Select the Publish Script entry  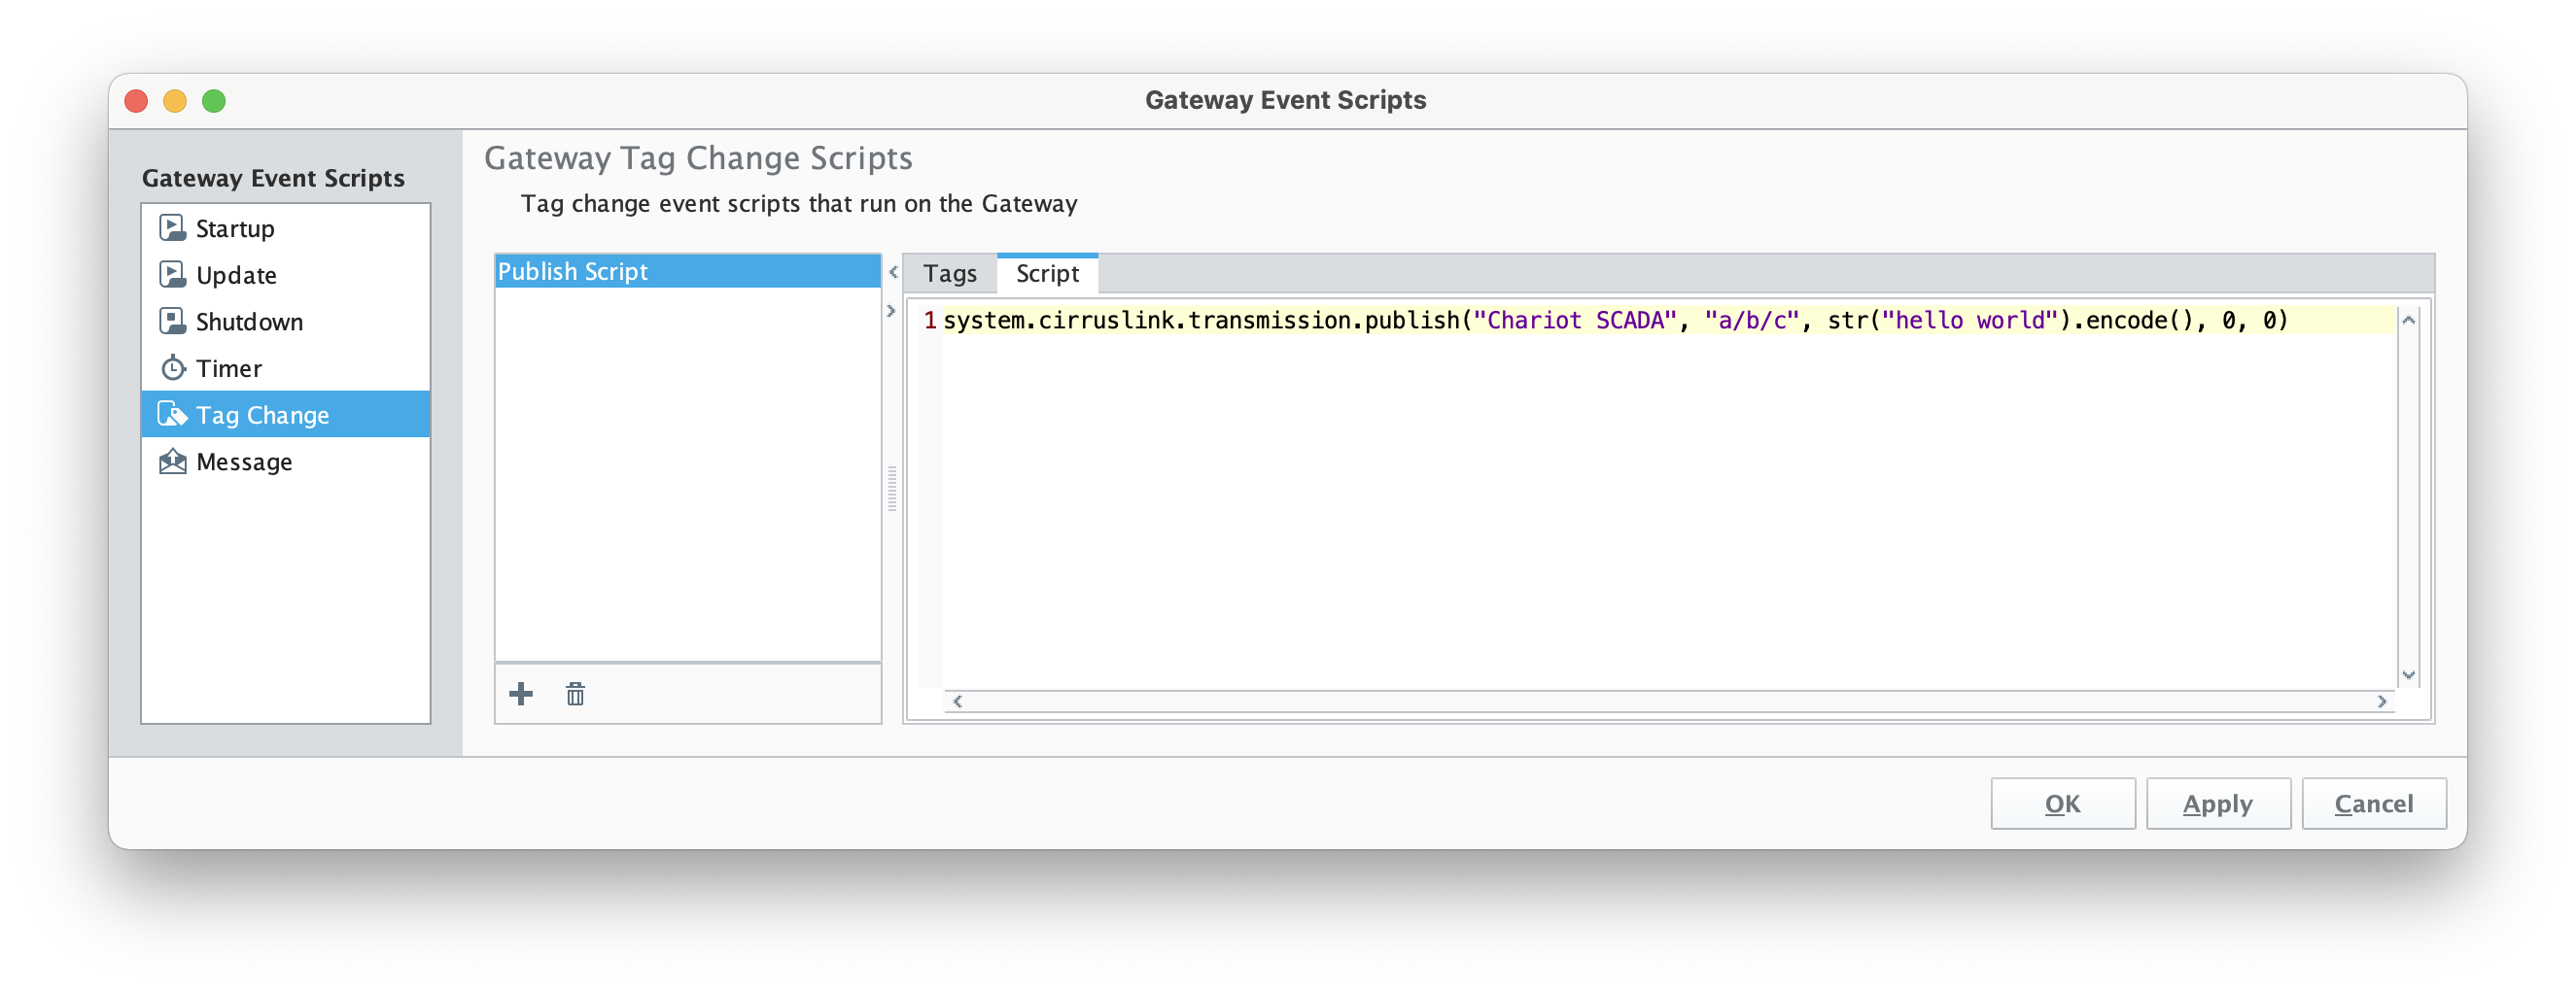tap(687, 271)
